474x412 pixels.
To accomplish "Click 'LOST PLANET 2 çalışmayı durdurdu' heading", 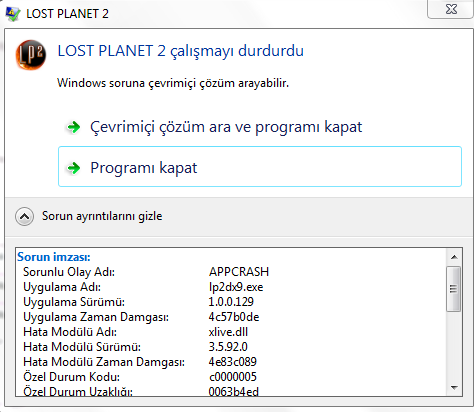I will (x=181, y=51).
